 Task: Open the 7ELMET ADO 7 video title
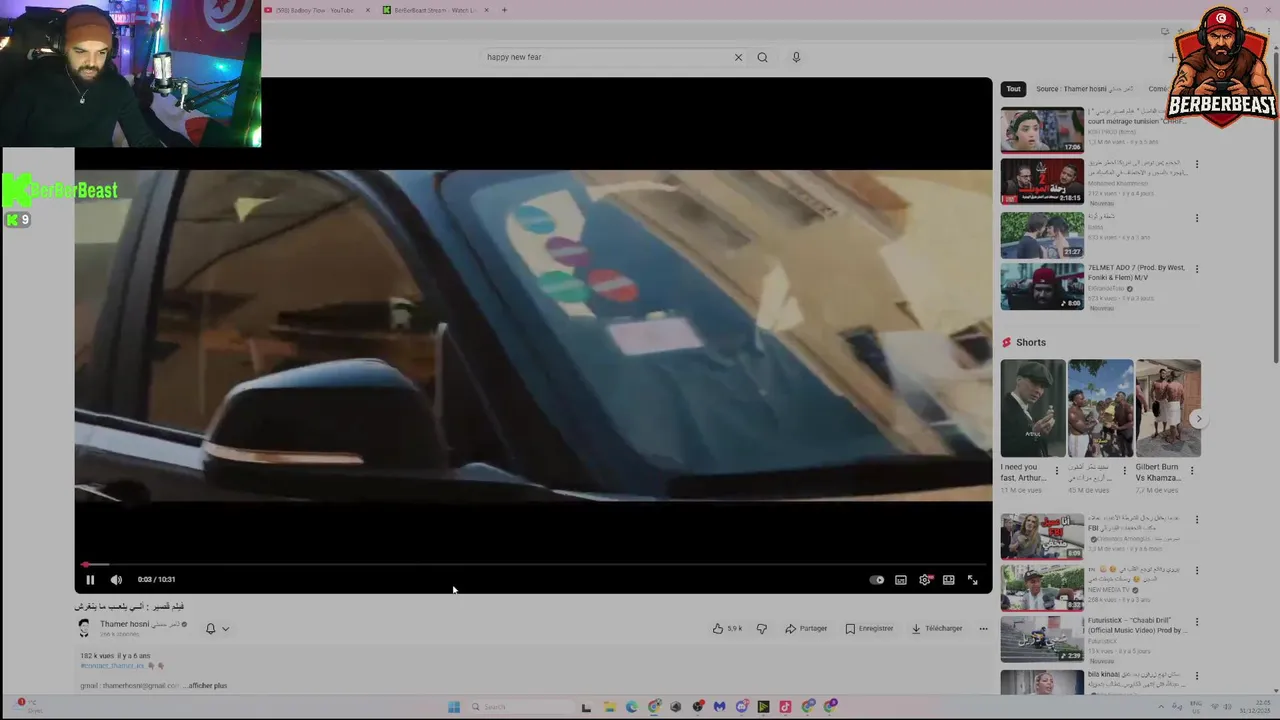pos(1136,273)
